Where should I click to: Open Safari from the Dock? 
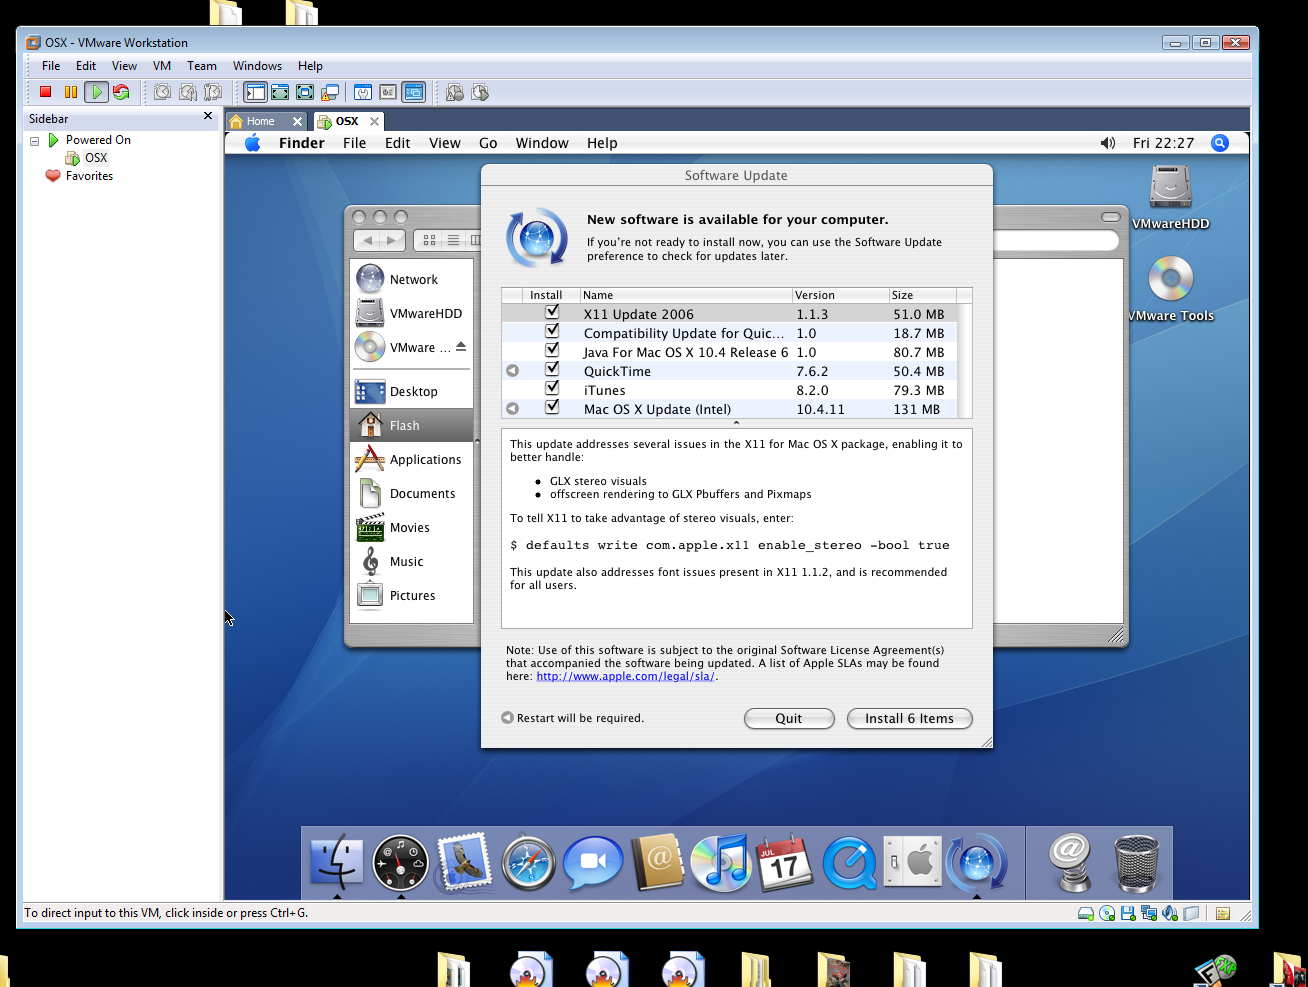pos(528,862)
